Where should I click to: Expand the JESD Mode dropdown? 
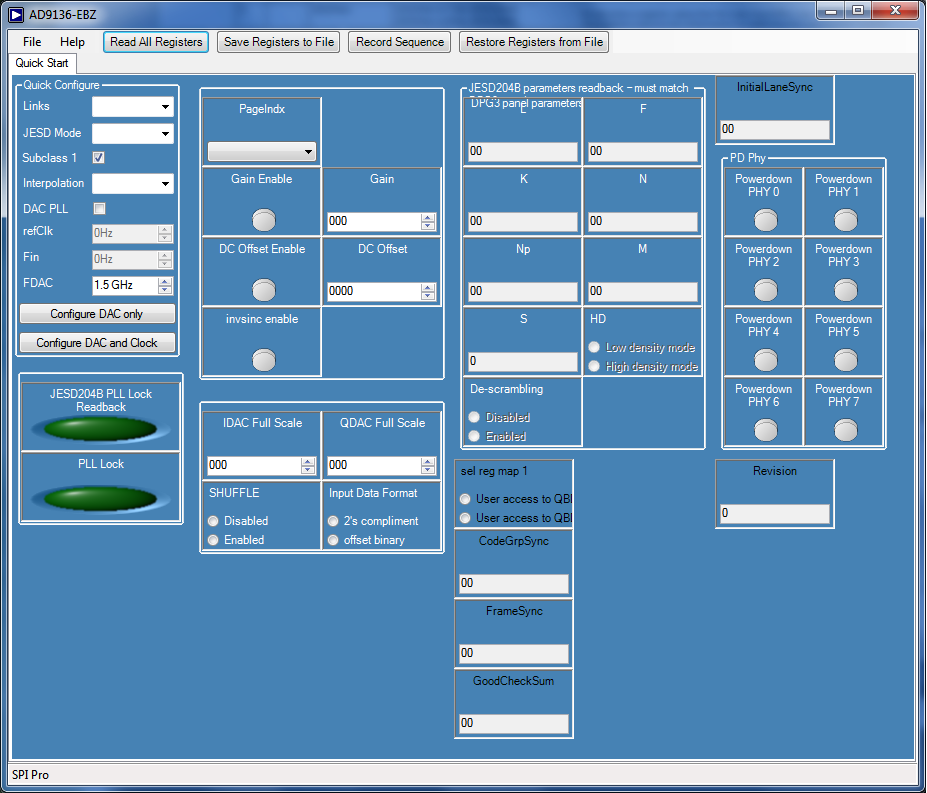tap(133, 133)
